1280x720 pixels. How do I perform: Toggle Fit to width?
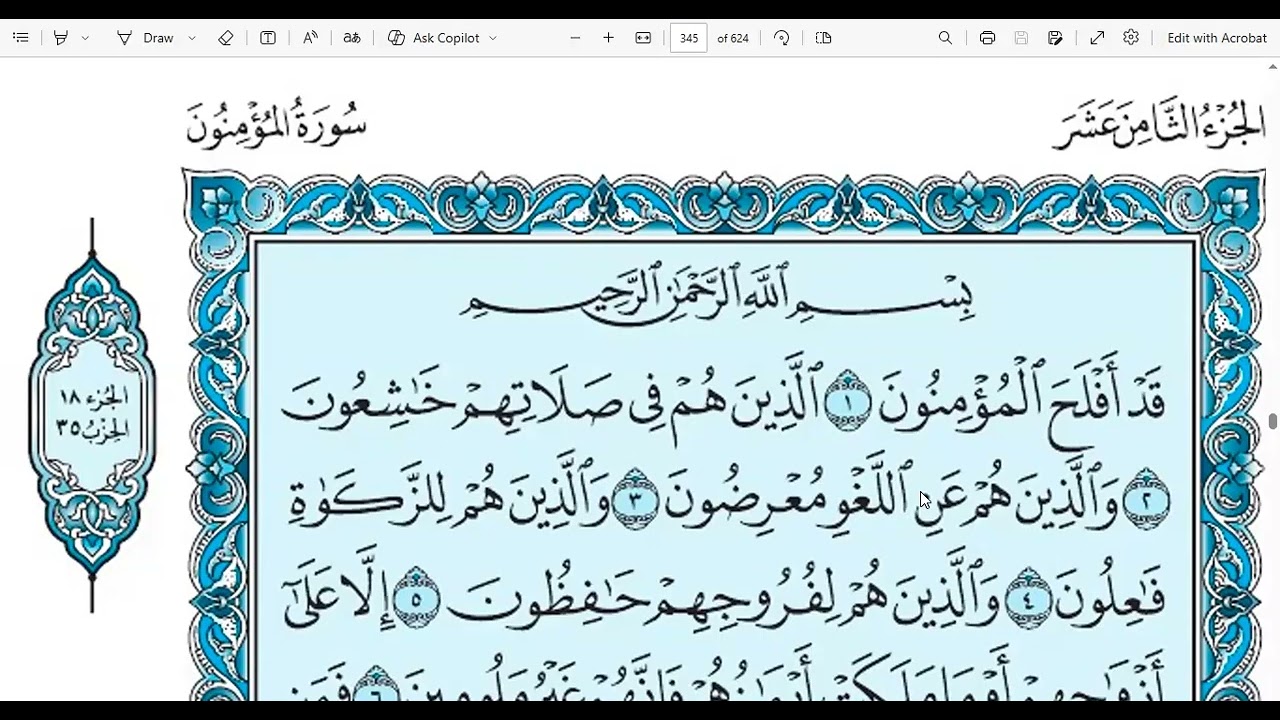point(643,38)
